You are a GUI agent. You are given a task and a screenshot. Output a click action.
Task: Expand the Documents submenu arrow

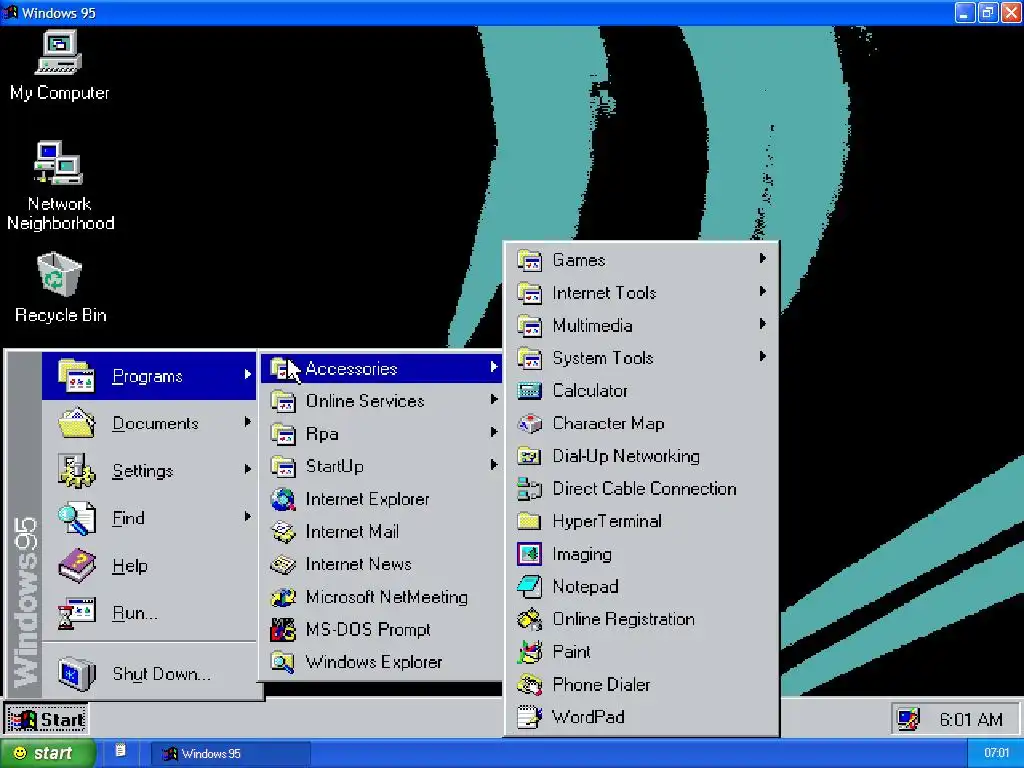(248, 422)
